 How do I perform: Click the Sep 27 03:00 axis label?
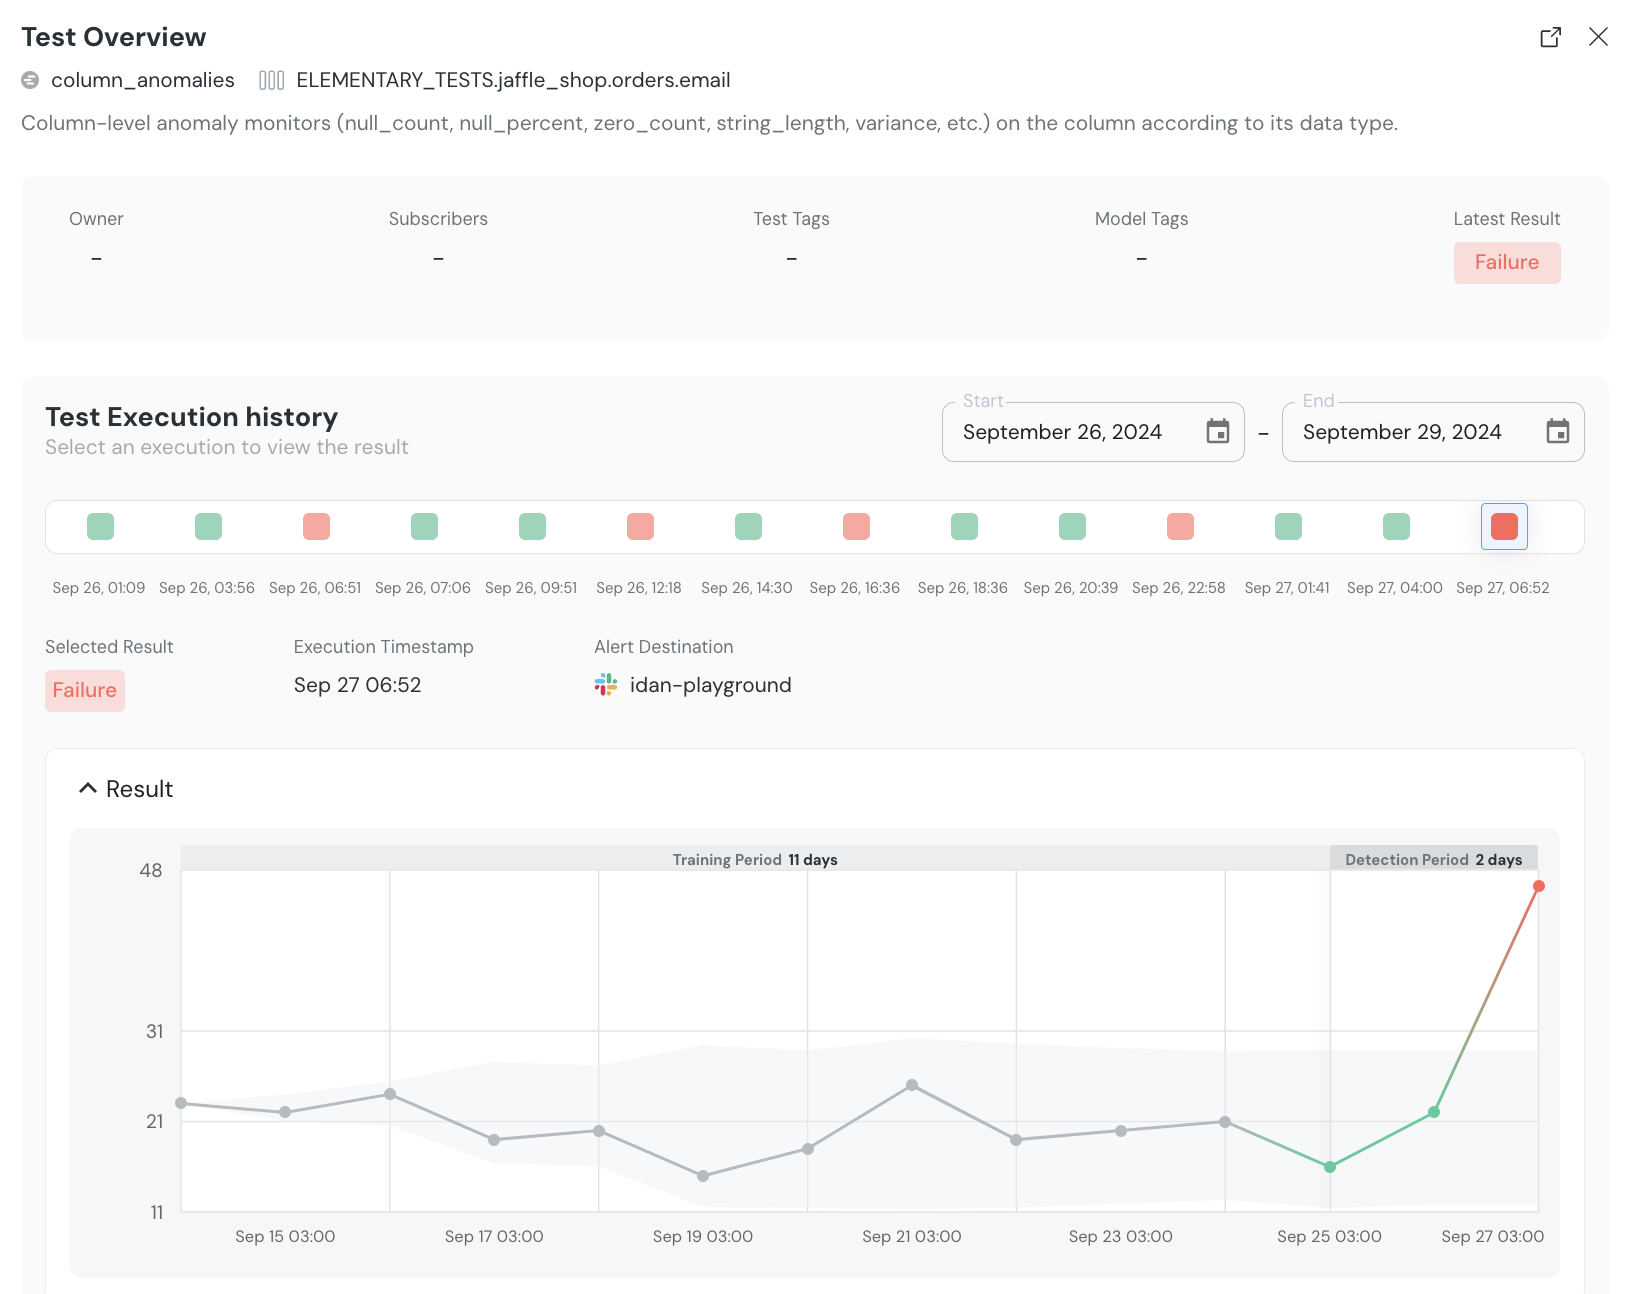pos(1492,1236)
